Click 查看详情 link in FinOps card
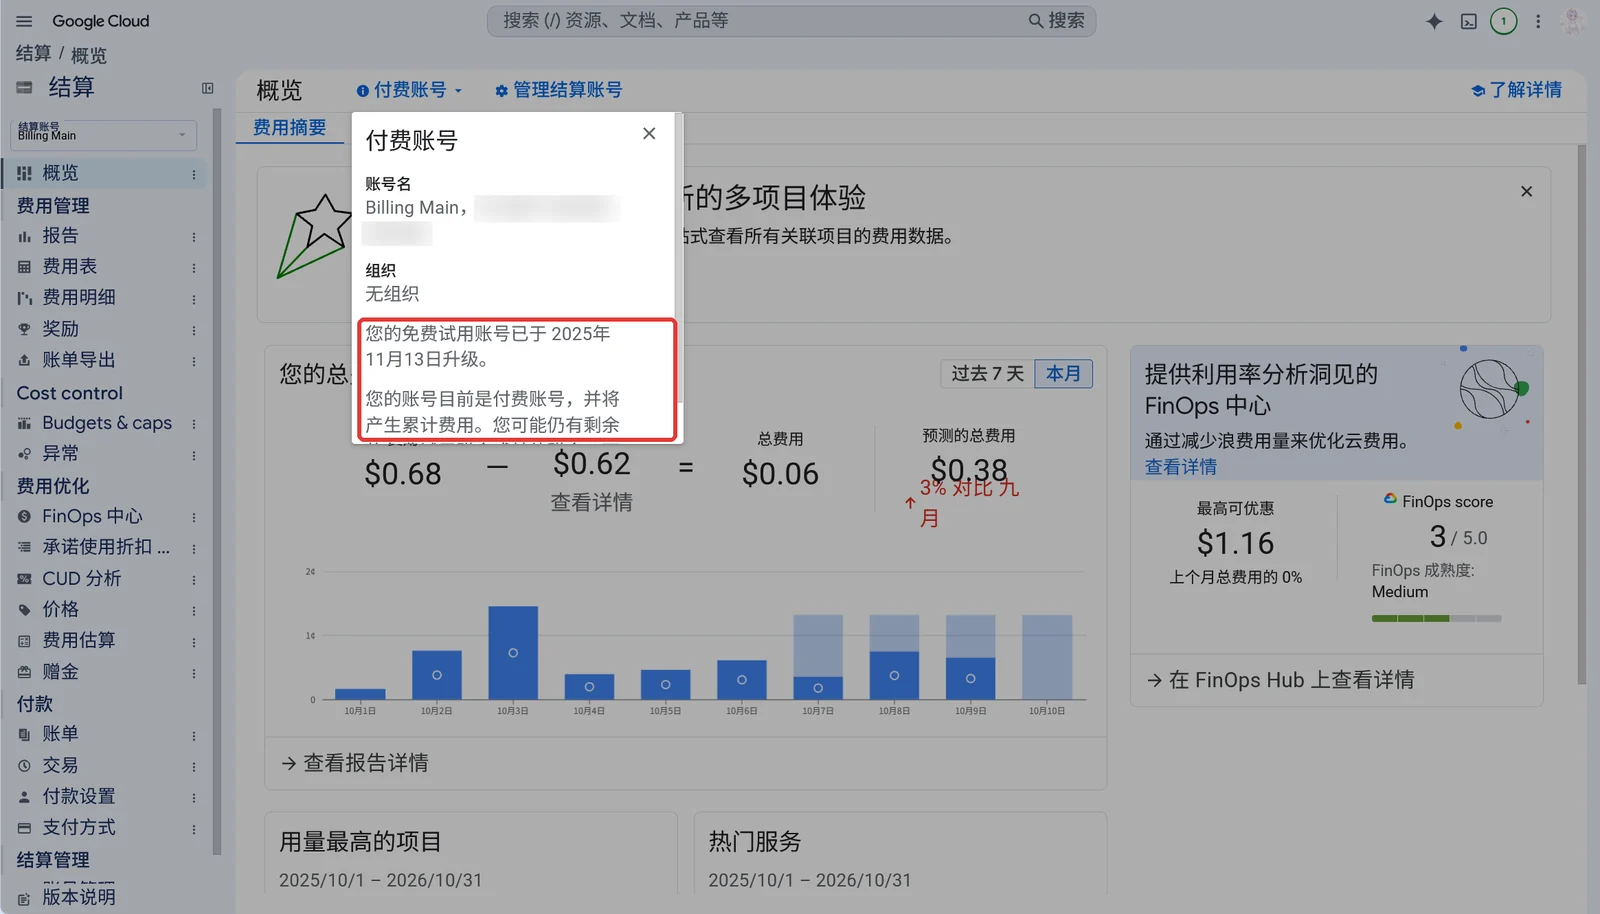Screen dimensions: 1600x914 (1181, 467)
